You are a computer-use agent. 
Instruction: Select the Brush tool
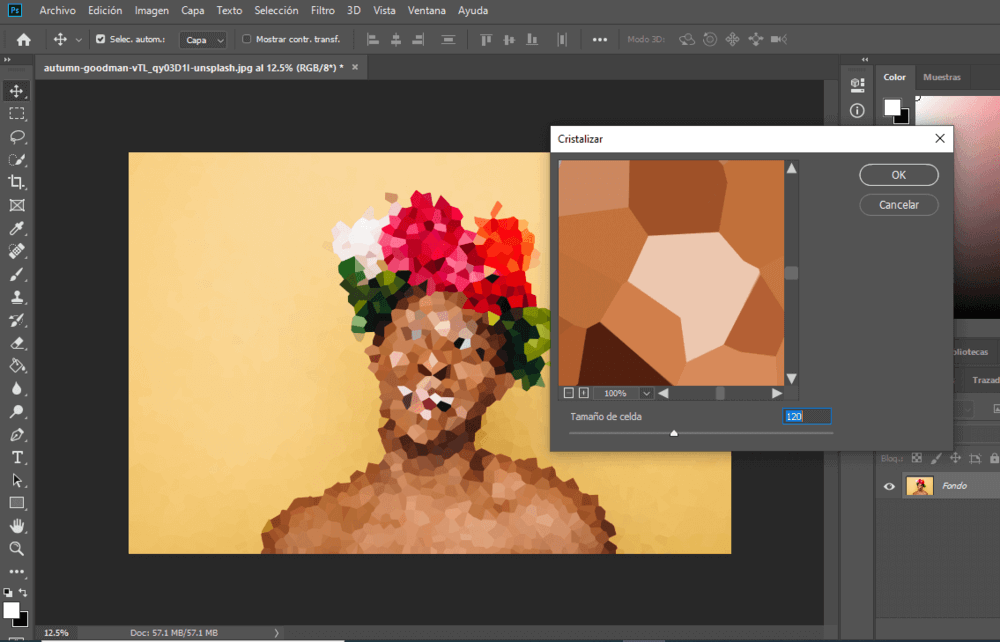pos(17,274)
